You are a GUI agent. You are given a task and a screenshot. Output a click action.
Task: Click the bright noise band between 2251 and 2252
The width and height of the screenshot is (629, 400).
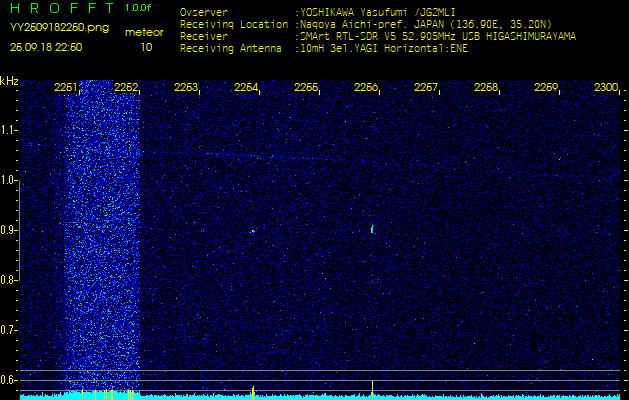click(x=102, y=235)
